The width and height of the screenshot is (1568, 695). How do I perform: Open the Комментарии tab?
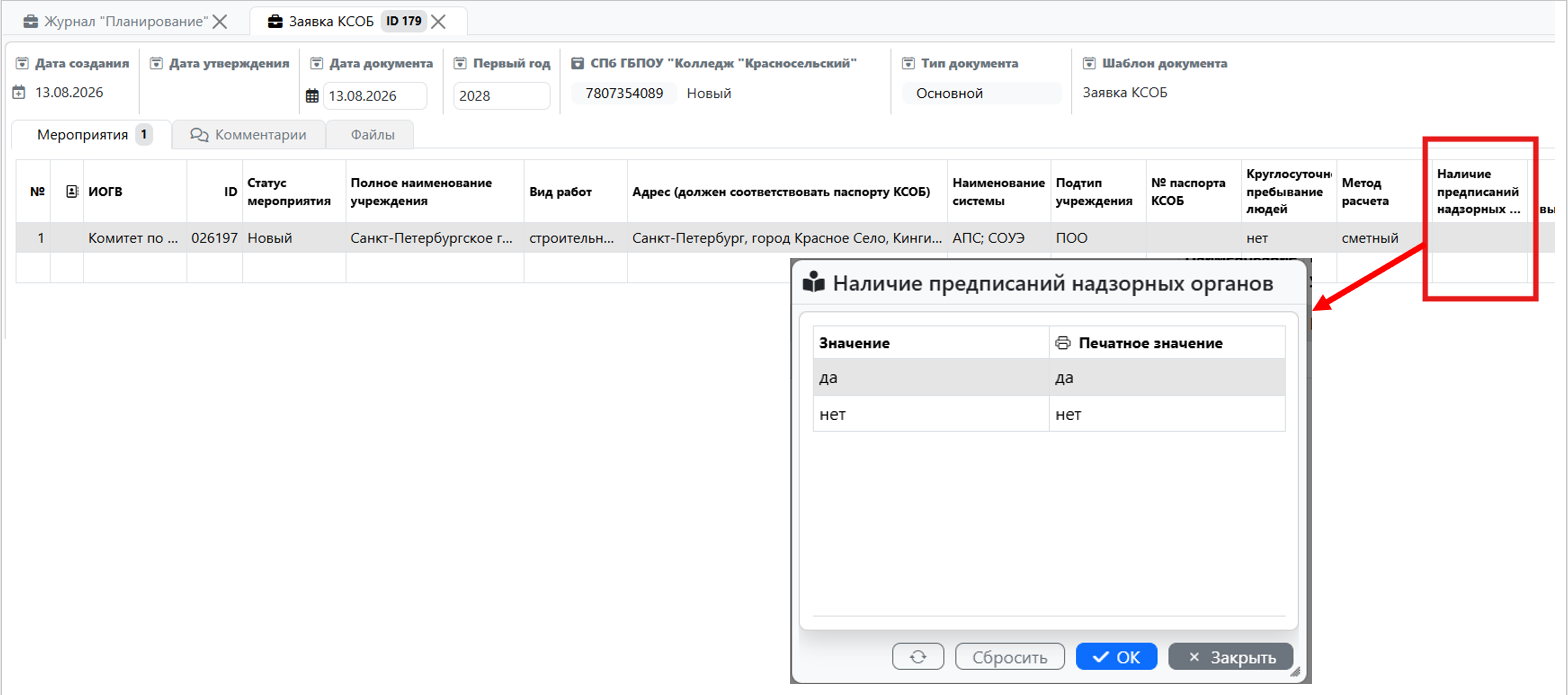(248, 134)
